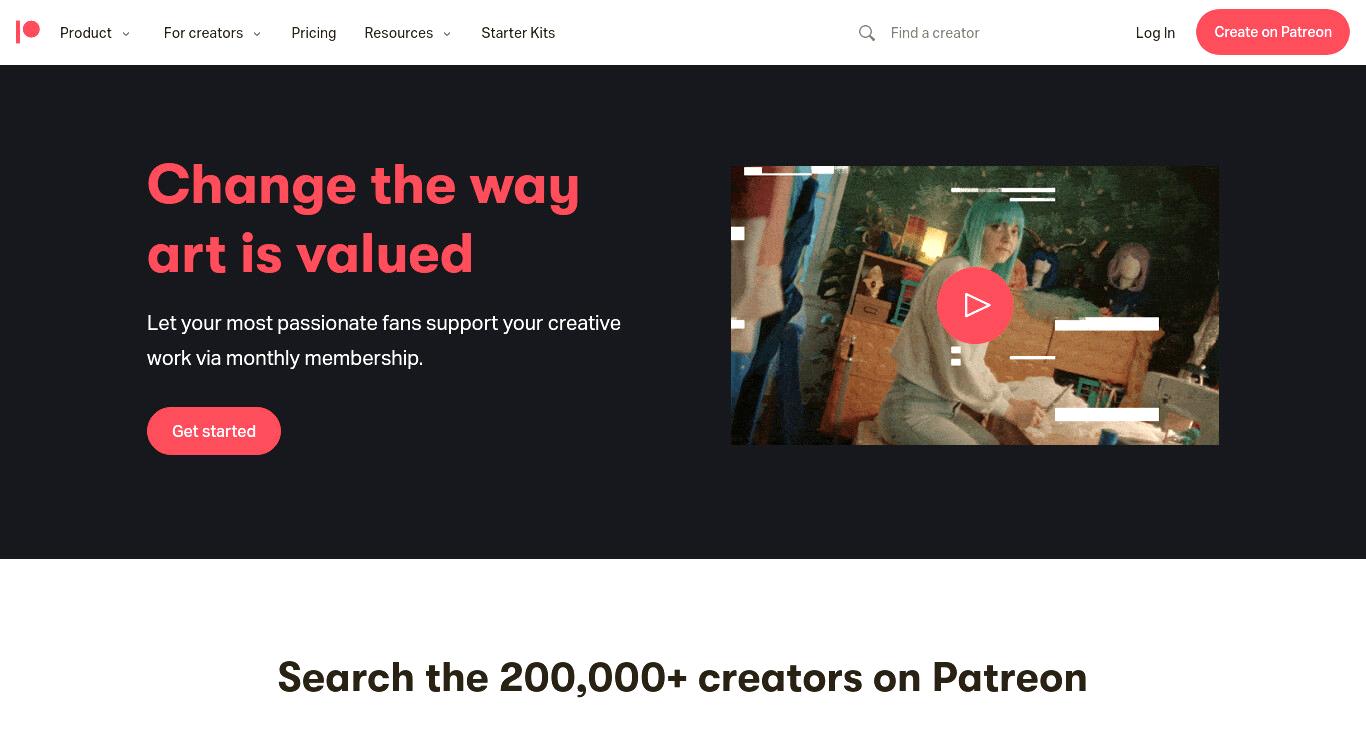Open the Product menu
Image resolution: width=1366 pixels, height=741 pixels.
pyautogui.click(x=86, y=33)
